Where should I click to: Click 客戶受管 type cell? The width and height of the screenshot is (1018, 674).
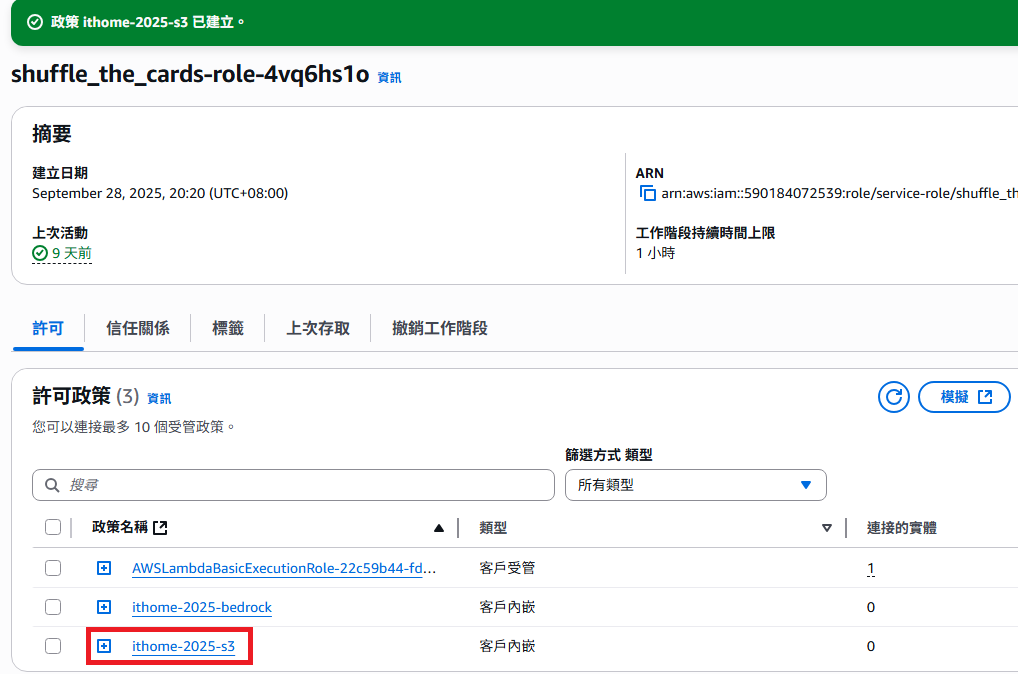[507, 568]
